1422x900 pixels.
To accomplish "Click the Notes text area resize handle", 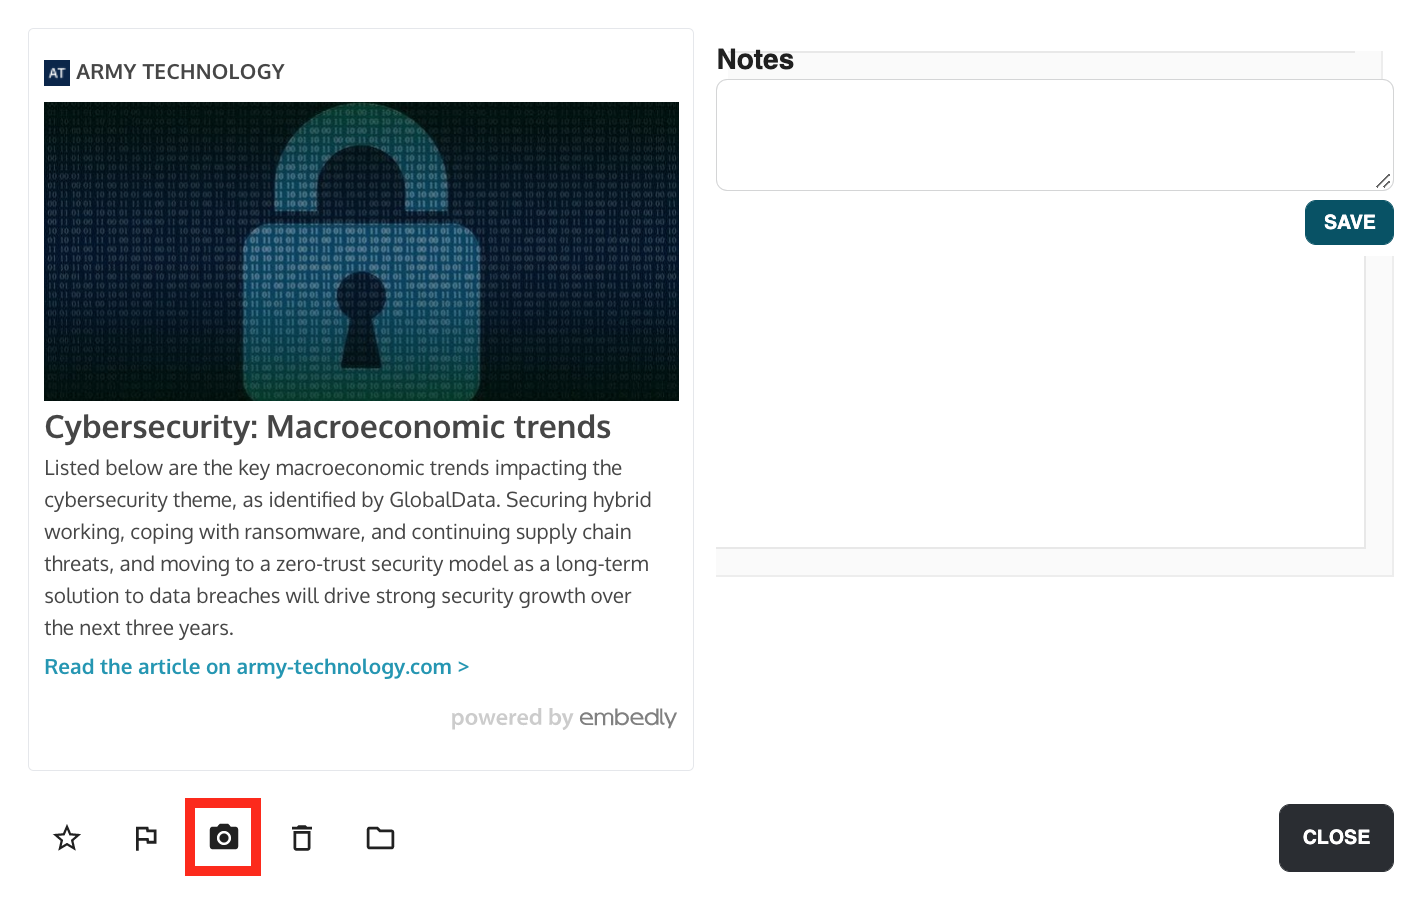I will 1383,181.
